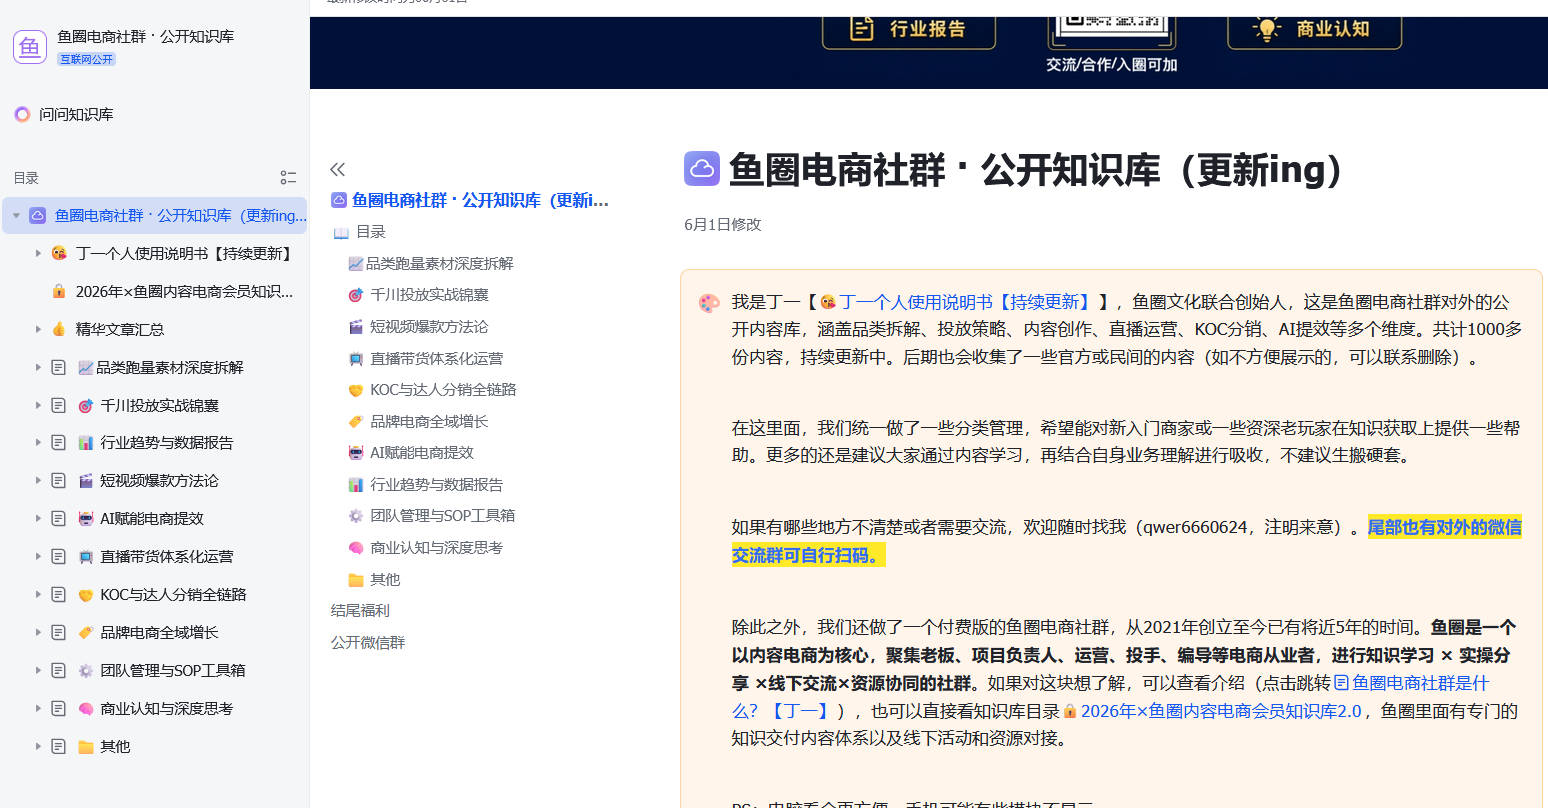Viewport: 1548px width, 808px height.
Task: Open 2026年×鱼圈内容电商会员知识 in sidebar
Action: pos(184,292)
